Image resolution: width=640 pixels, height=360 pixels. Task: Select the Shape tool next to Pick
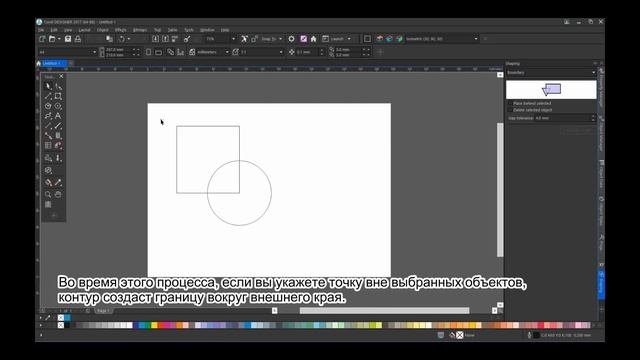[x=58, y=86]
